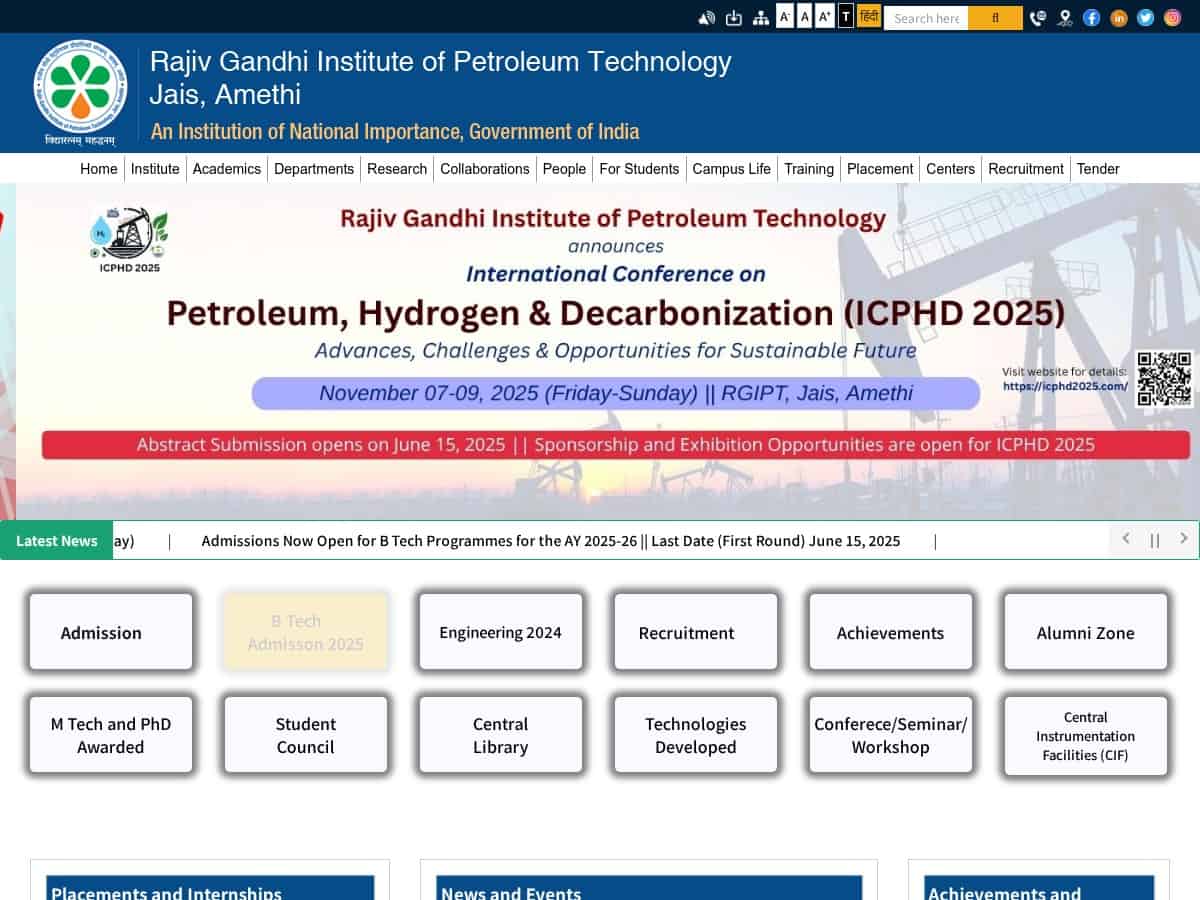This screenshot has width=1200, height=900.
Task: Open the Conferece/Seminar/Workshop tile
Action: tap(891, 735)
